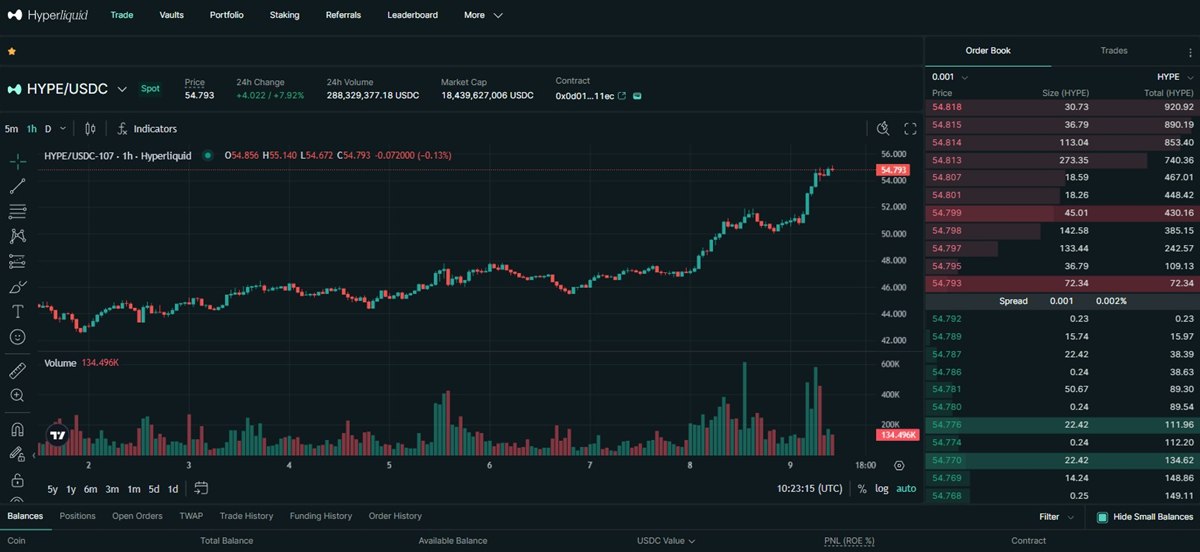Click the favorite star icon
1200x552 pixels.
[12, 51]
